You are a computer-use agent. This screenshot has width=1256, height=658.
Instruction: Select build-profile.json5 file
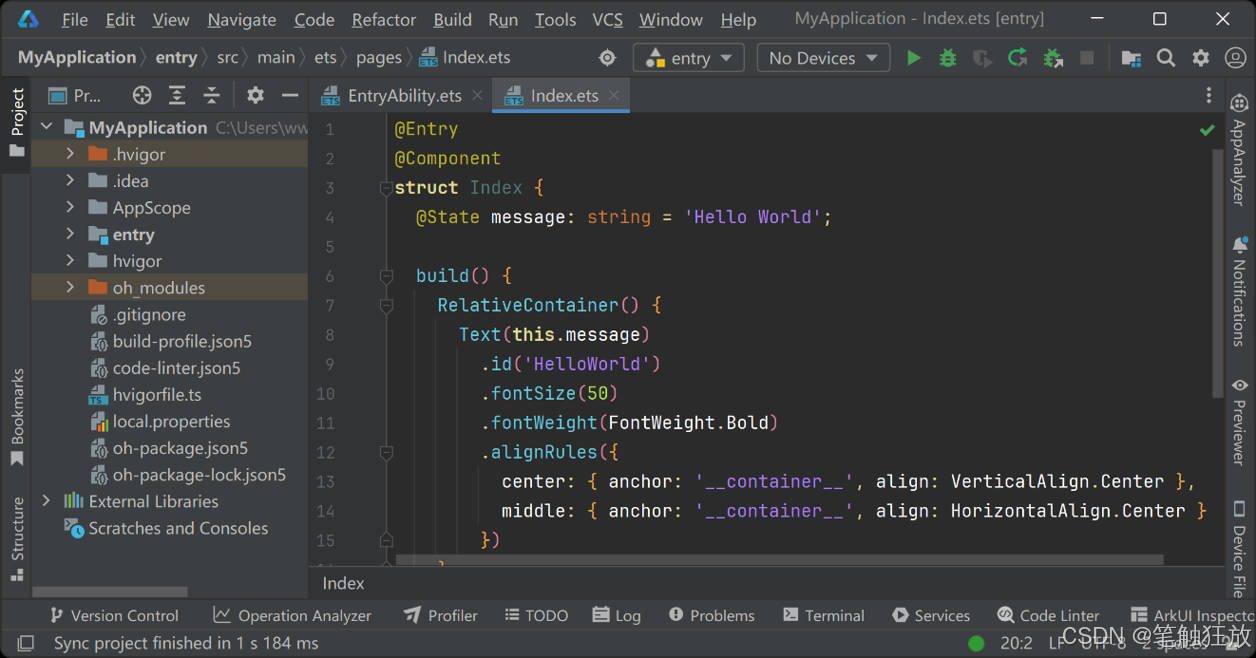pos(182,341)
